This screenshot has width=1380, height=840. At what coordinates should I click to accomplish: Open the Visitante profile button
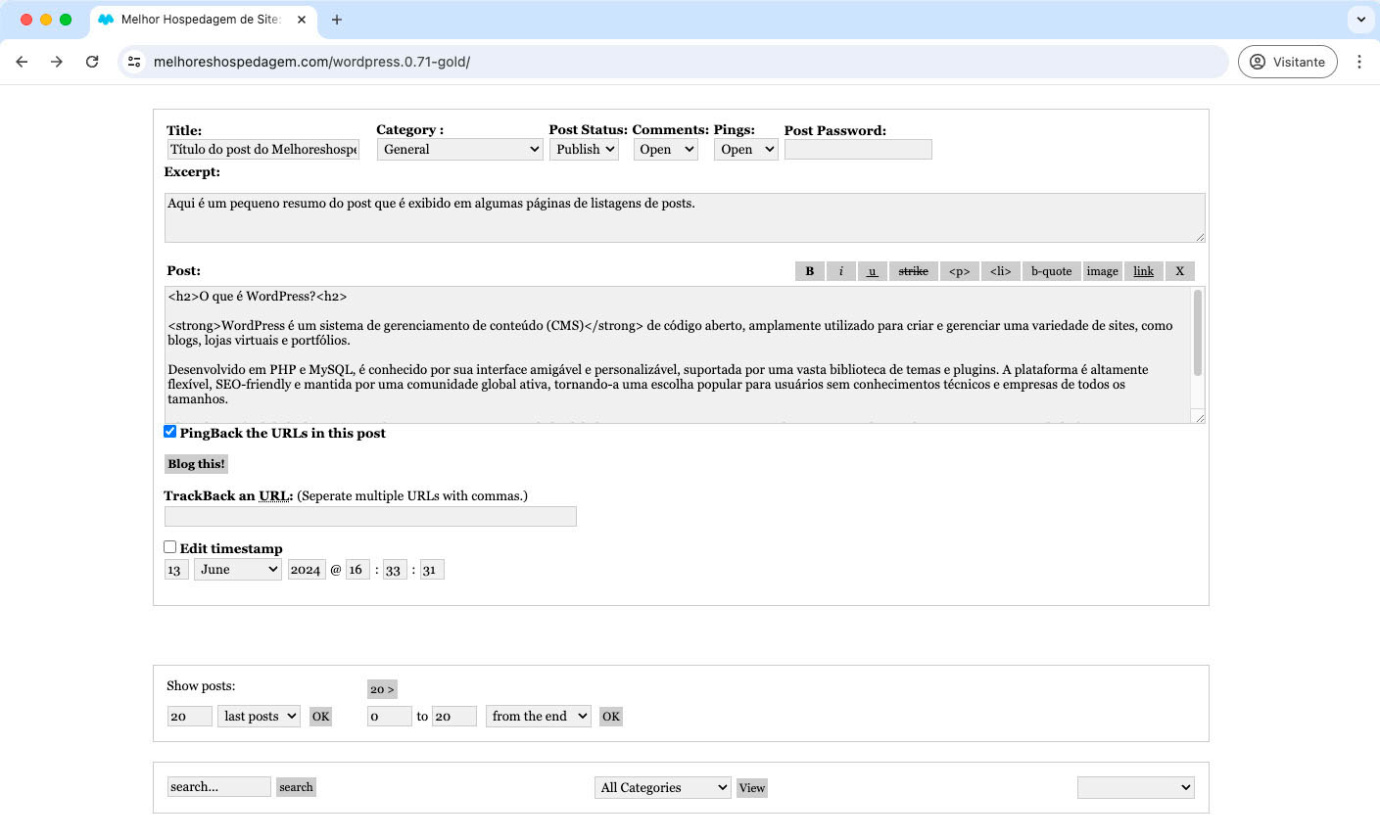pos(1288,62)
